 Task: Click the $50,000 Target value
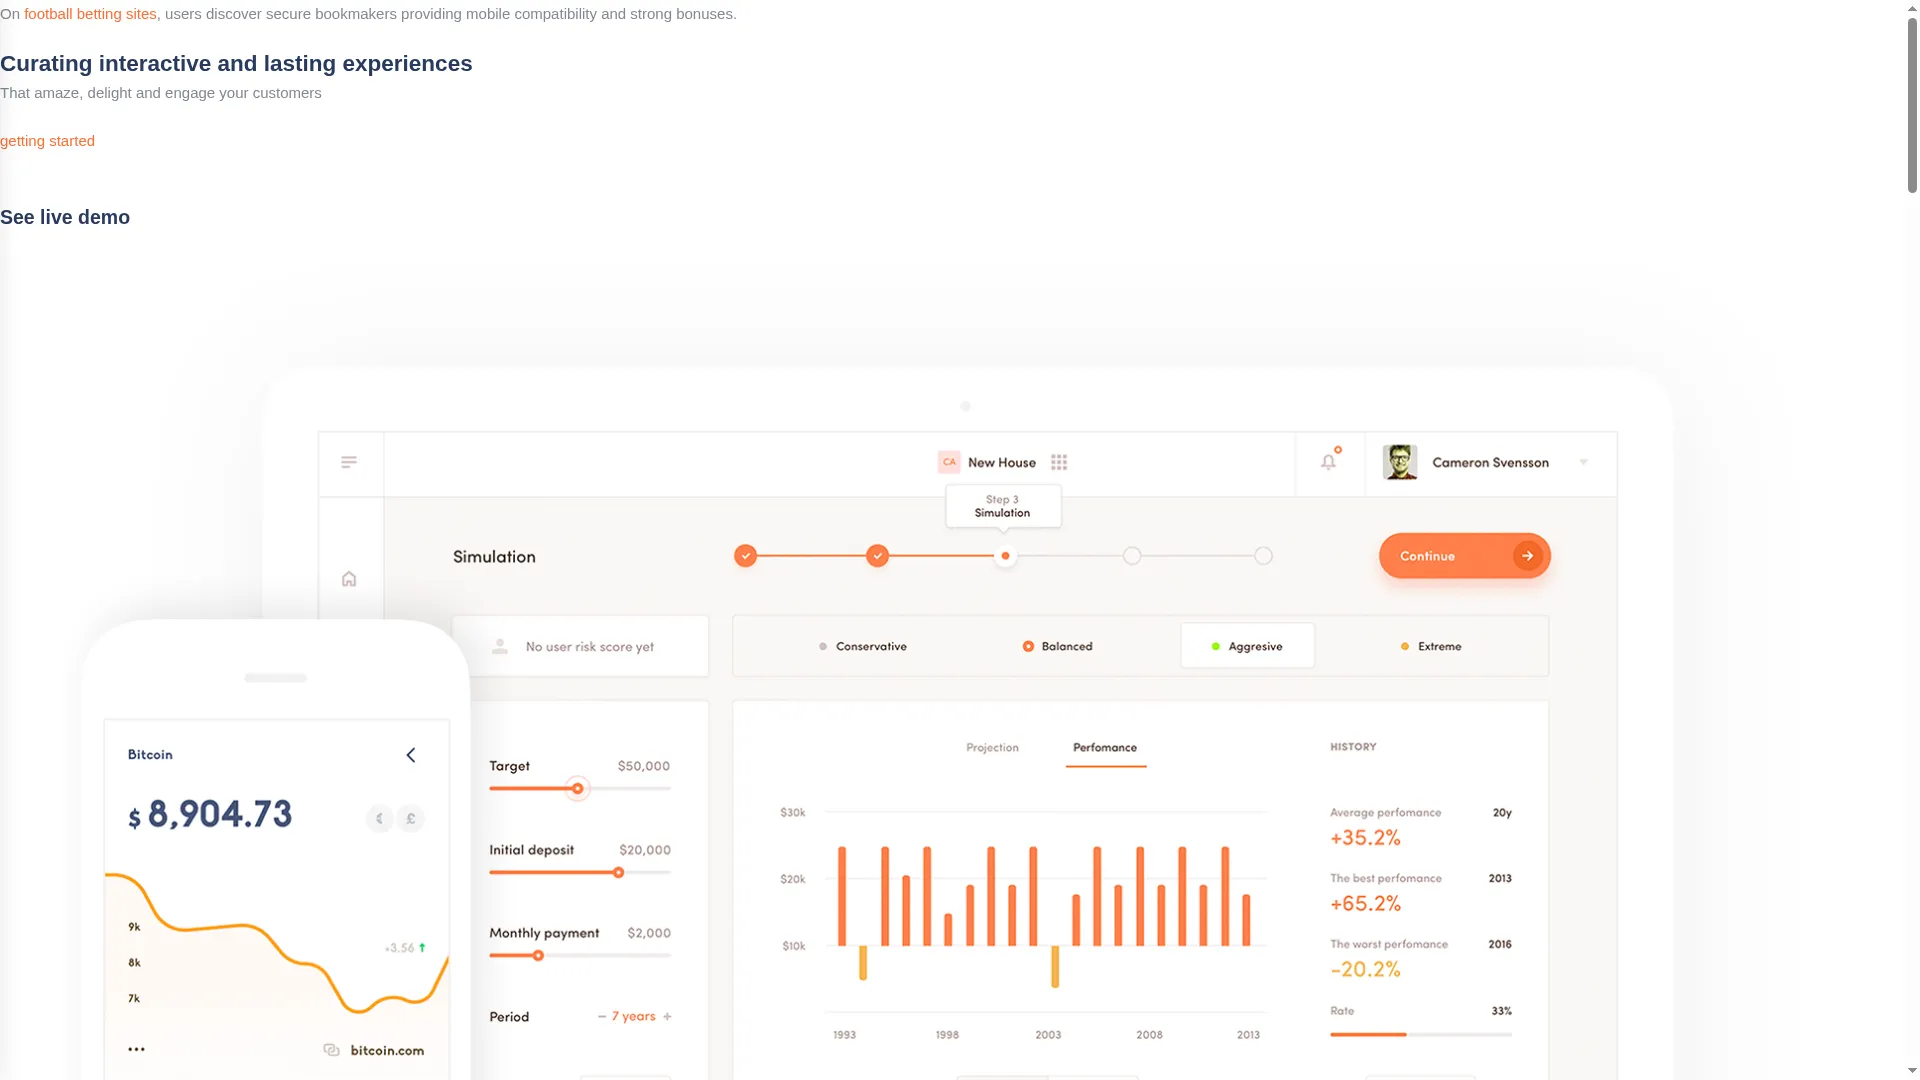(644, 767)
